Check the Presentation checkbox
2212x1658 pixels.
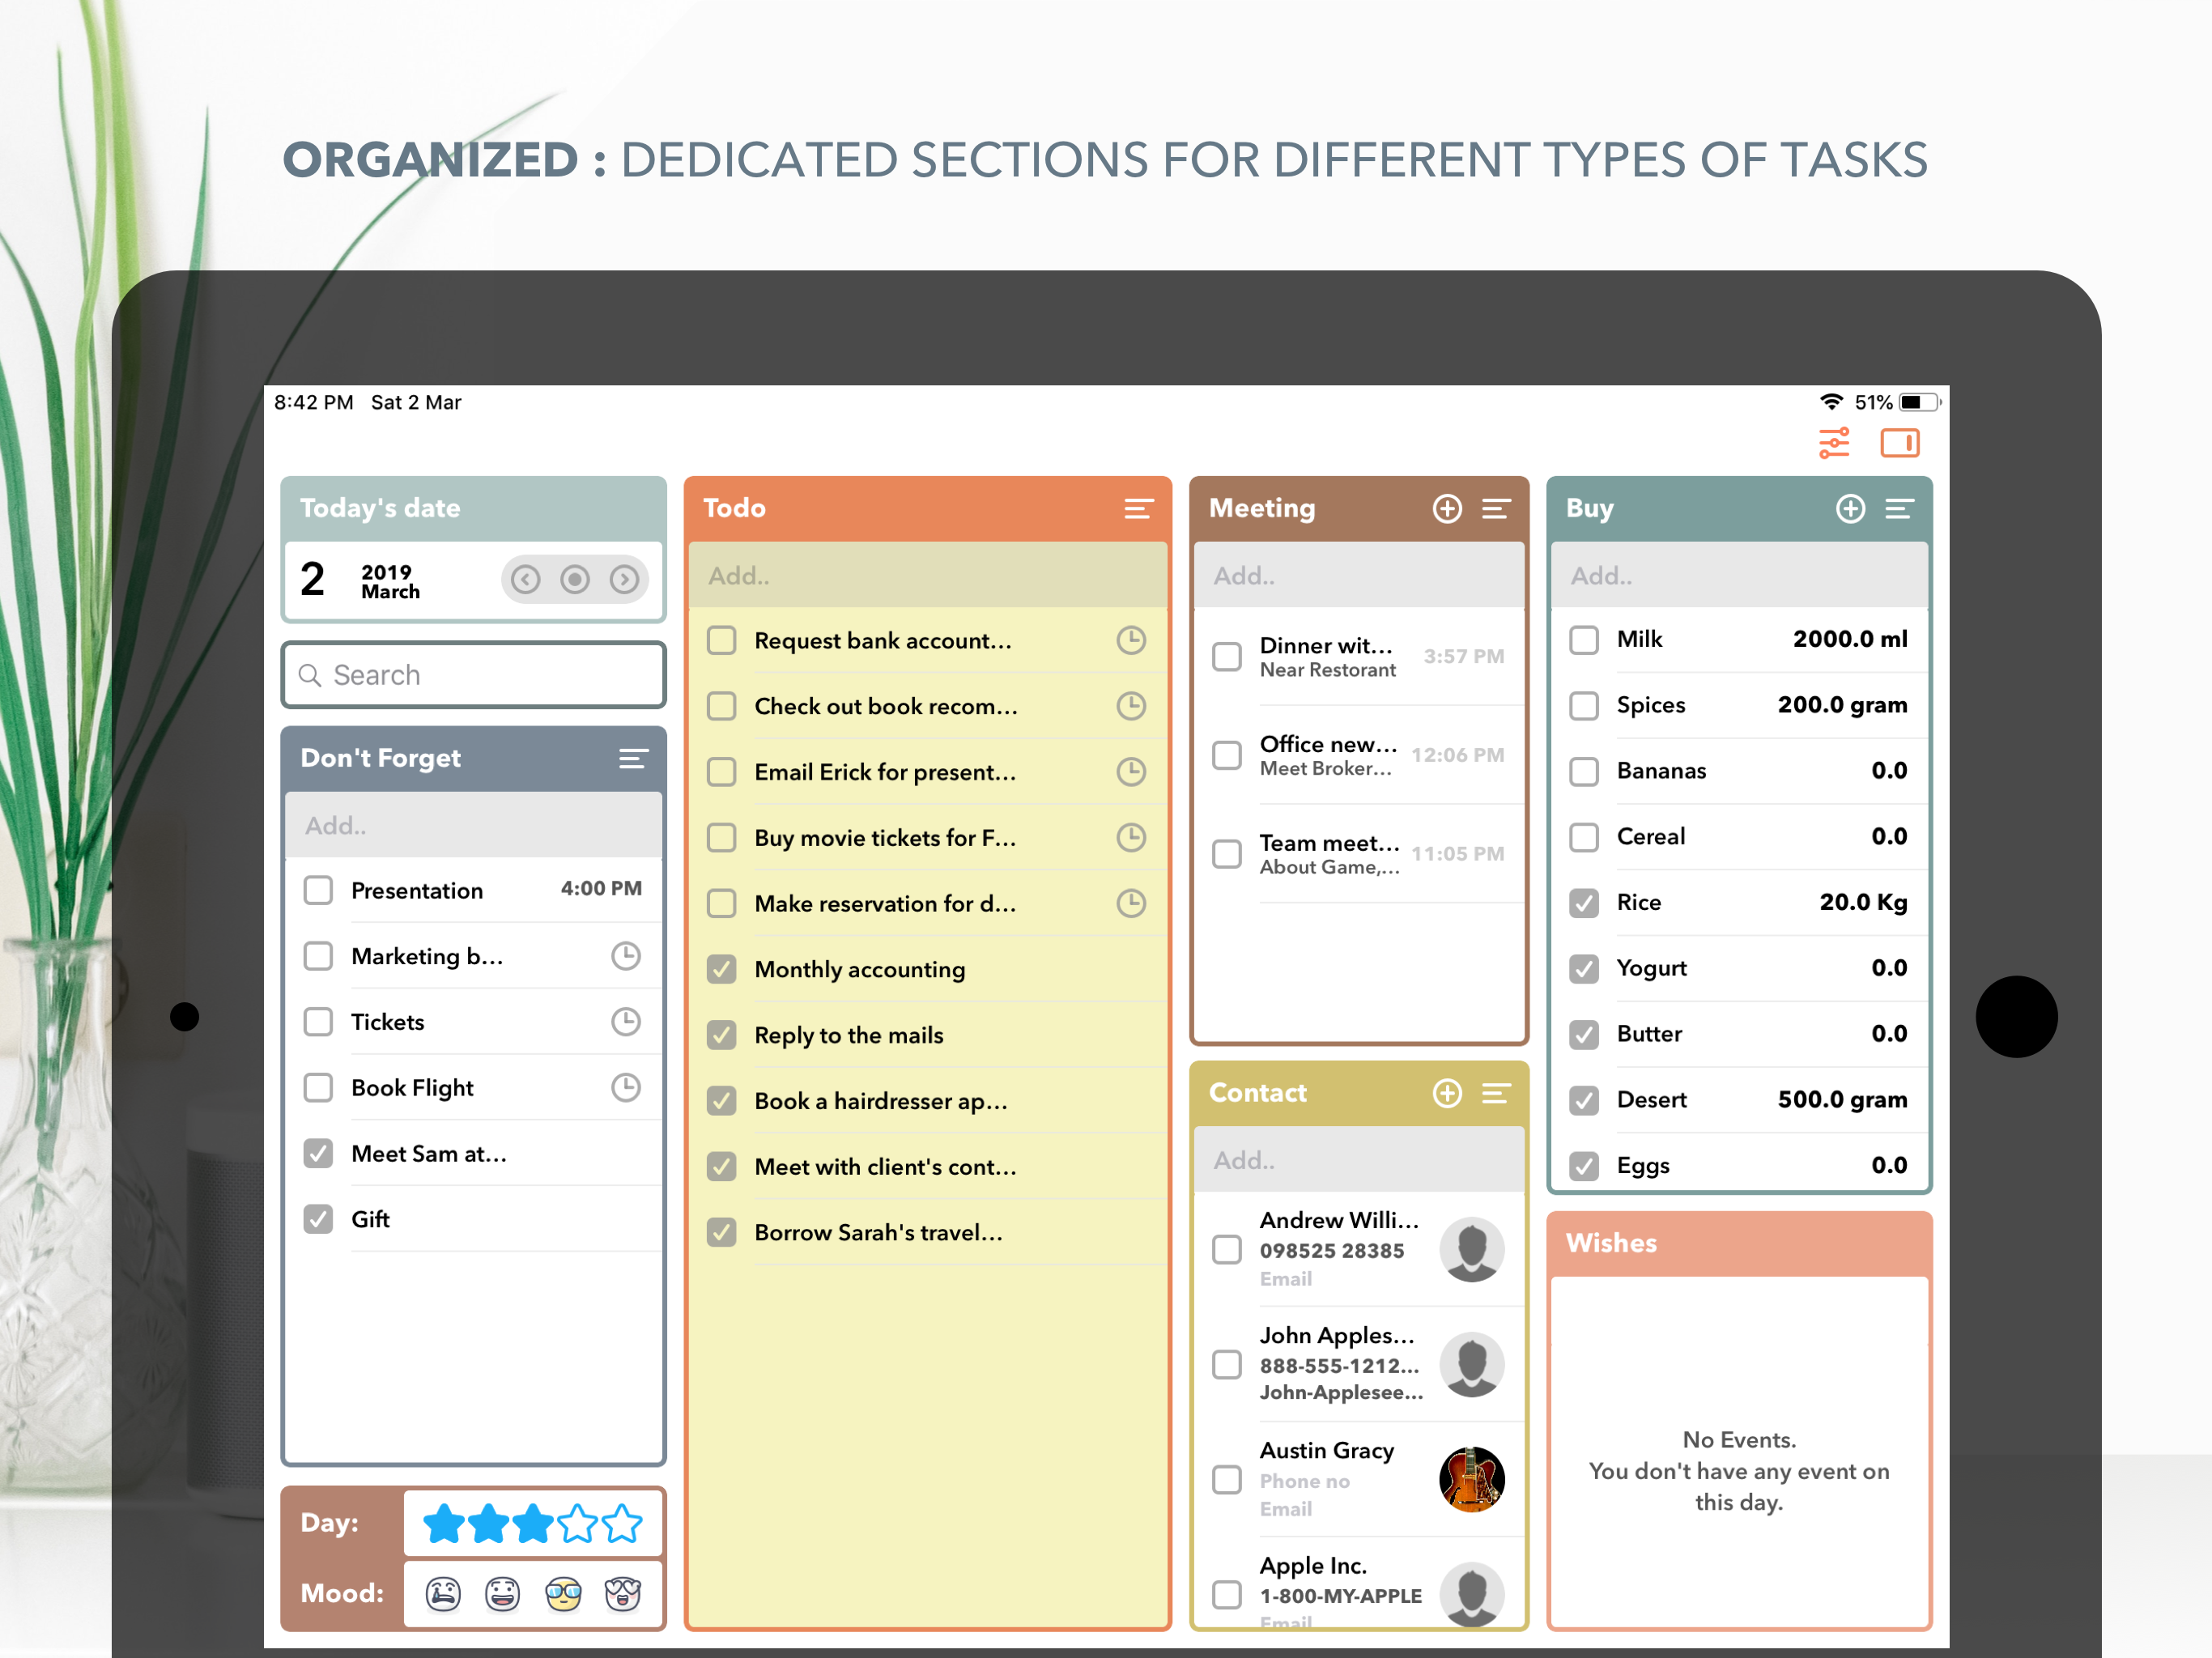pos(318,890)
